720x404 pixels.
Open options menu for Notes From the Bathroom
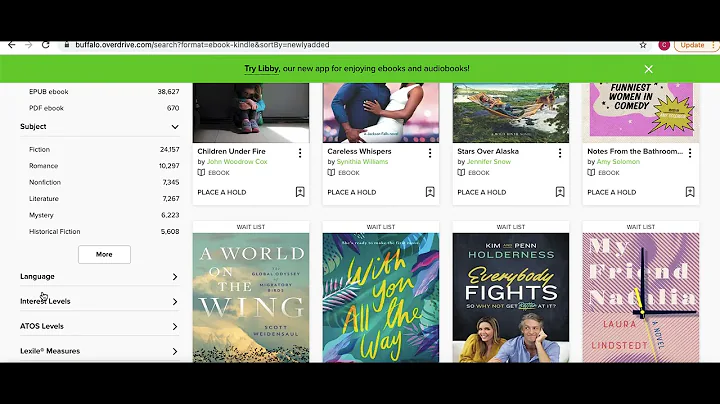point(690,153)
